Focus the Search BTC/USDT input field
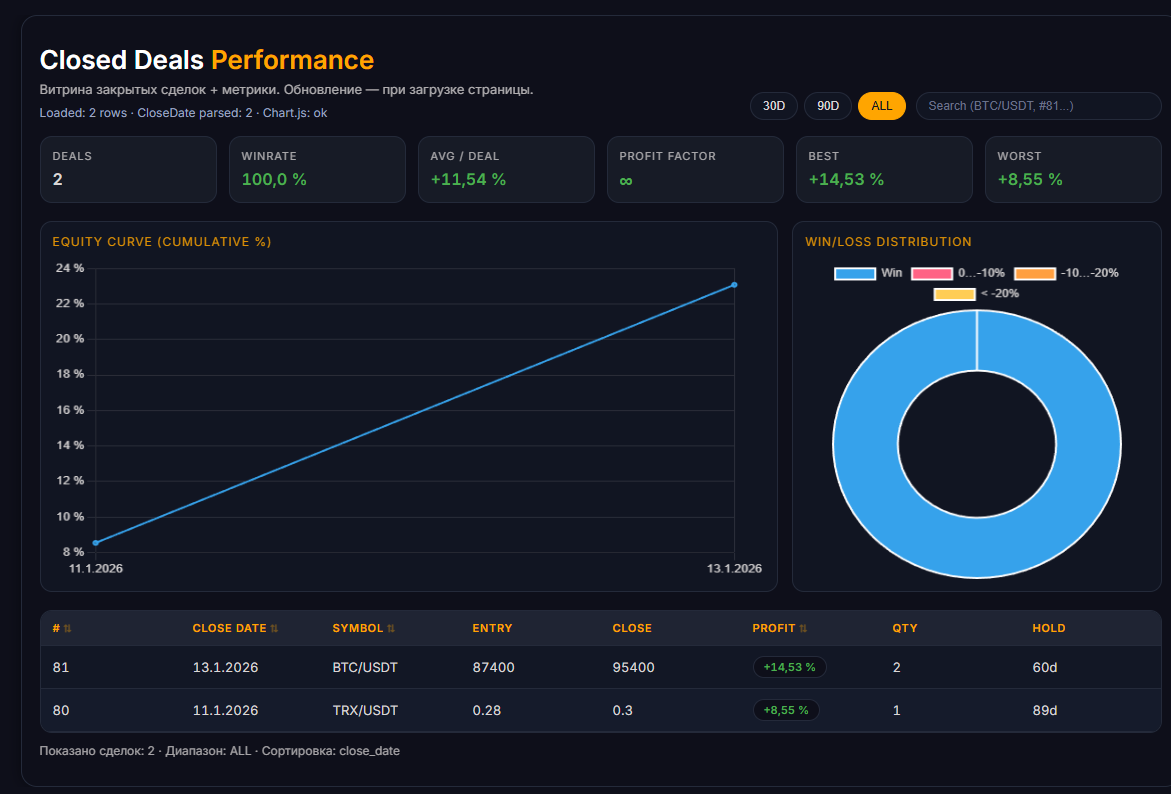 pos(1038,106)
